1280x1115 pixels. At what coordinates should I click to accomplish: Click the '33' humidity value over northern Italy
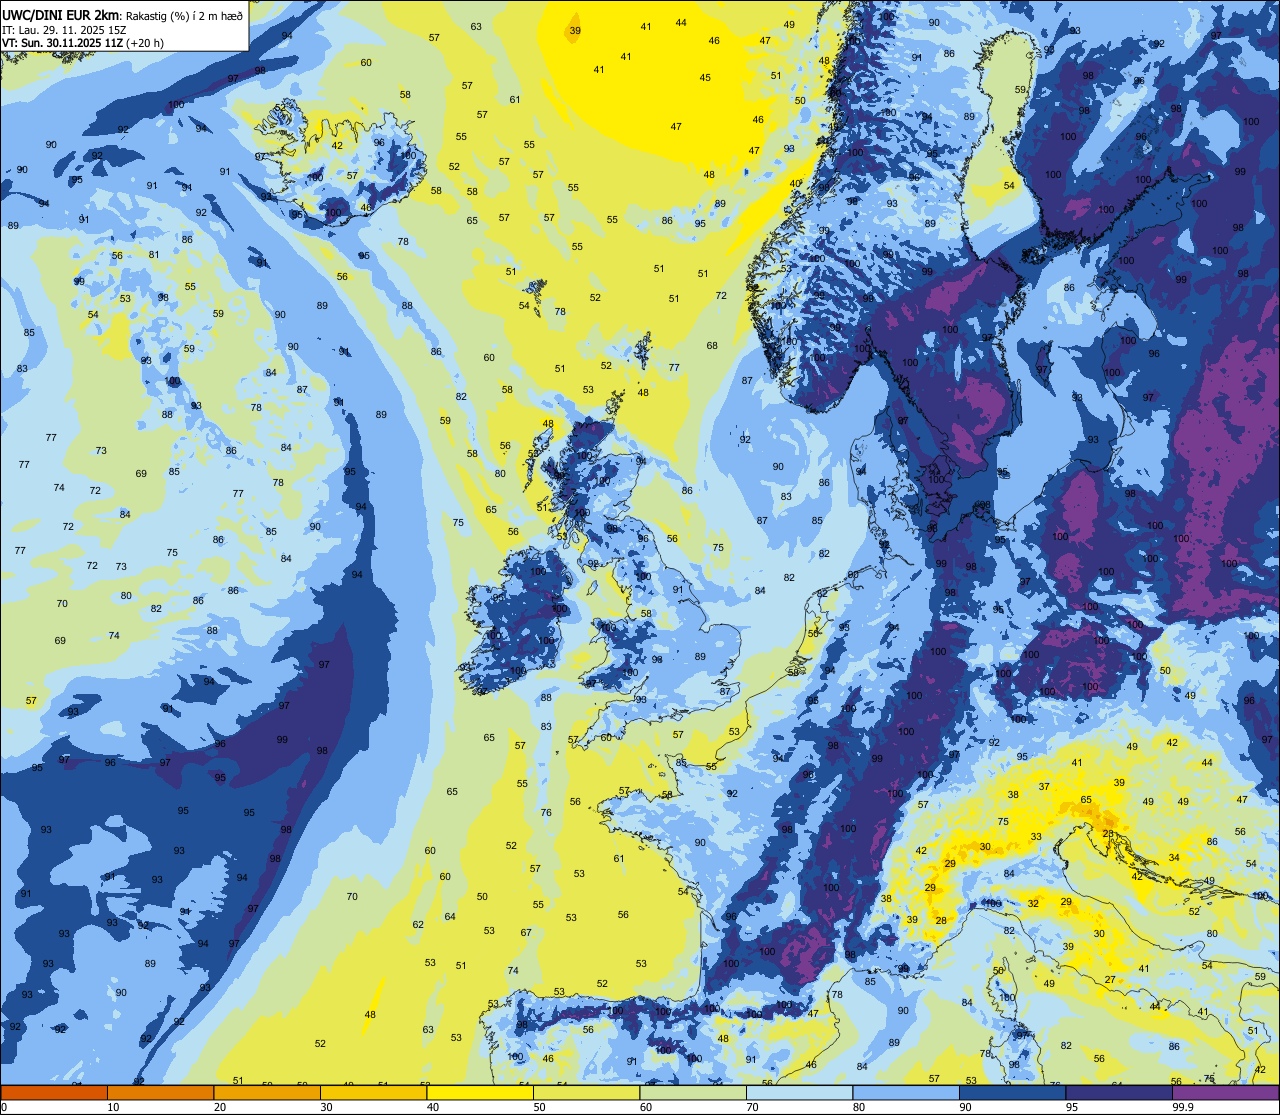tap(1036, 837)
